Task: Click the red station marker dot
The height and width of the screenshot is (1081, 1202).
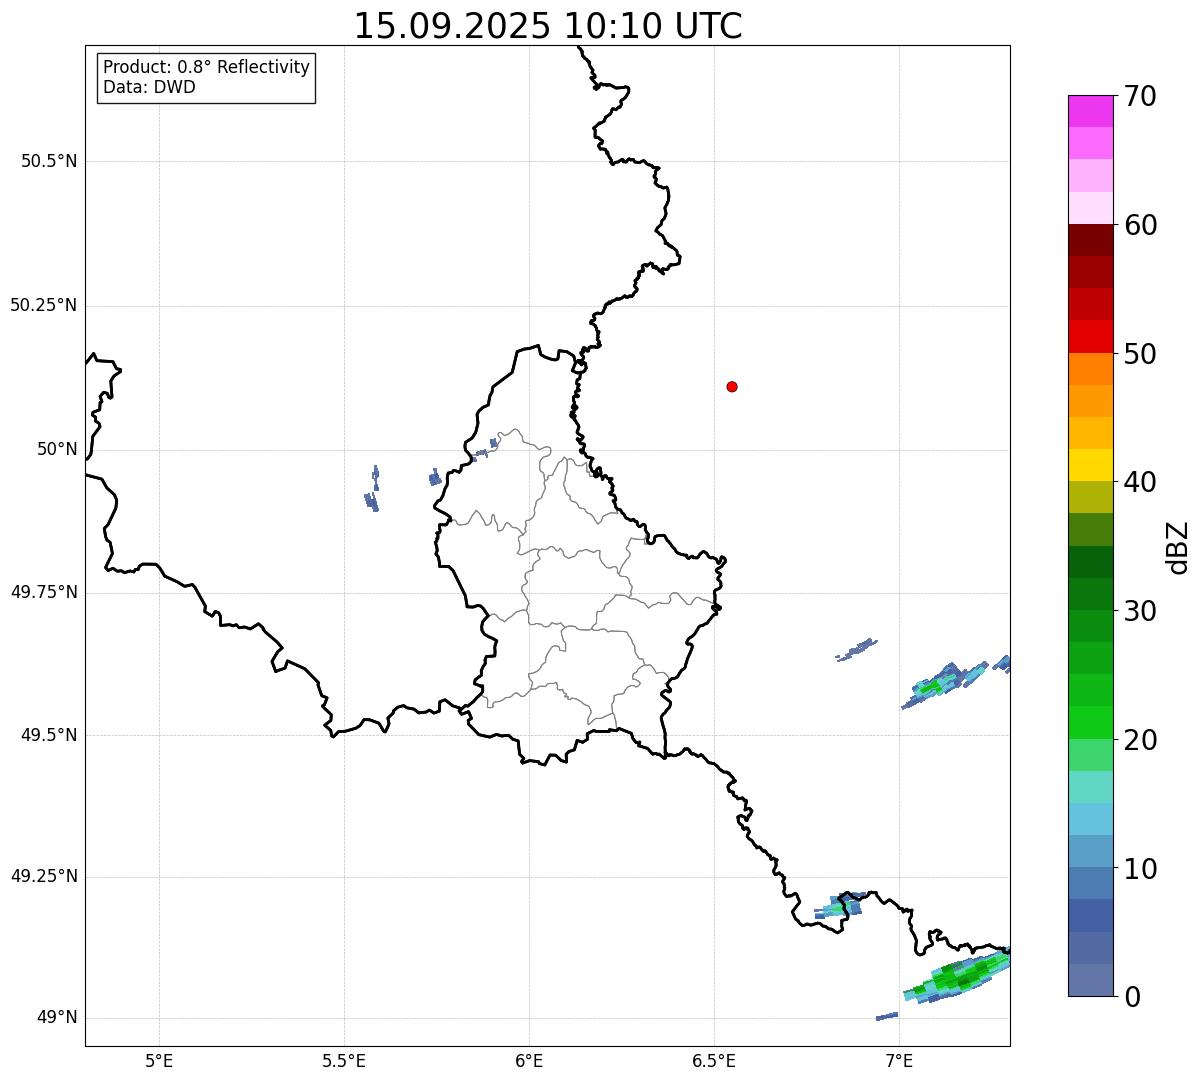Action: coord(732,386)
